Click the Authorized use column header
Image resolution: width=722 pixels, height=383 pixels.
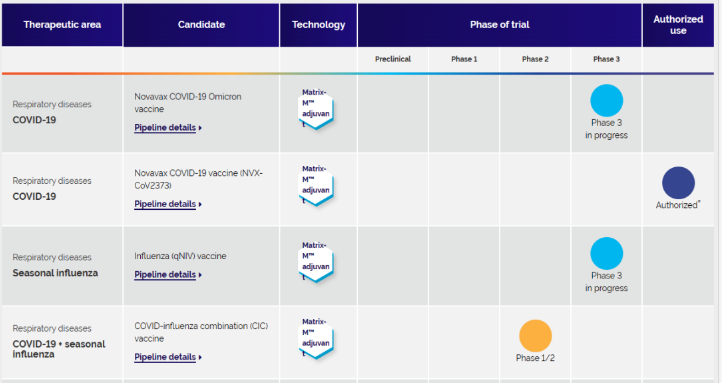pyautogui.click(x=678, y=25)
